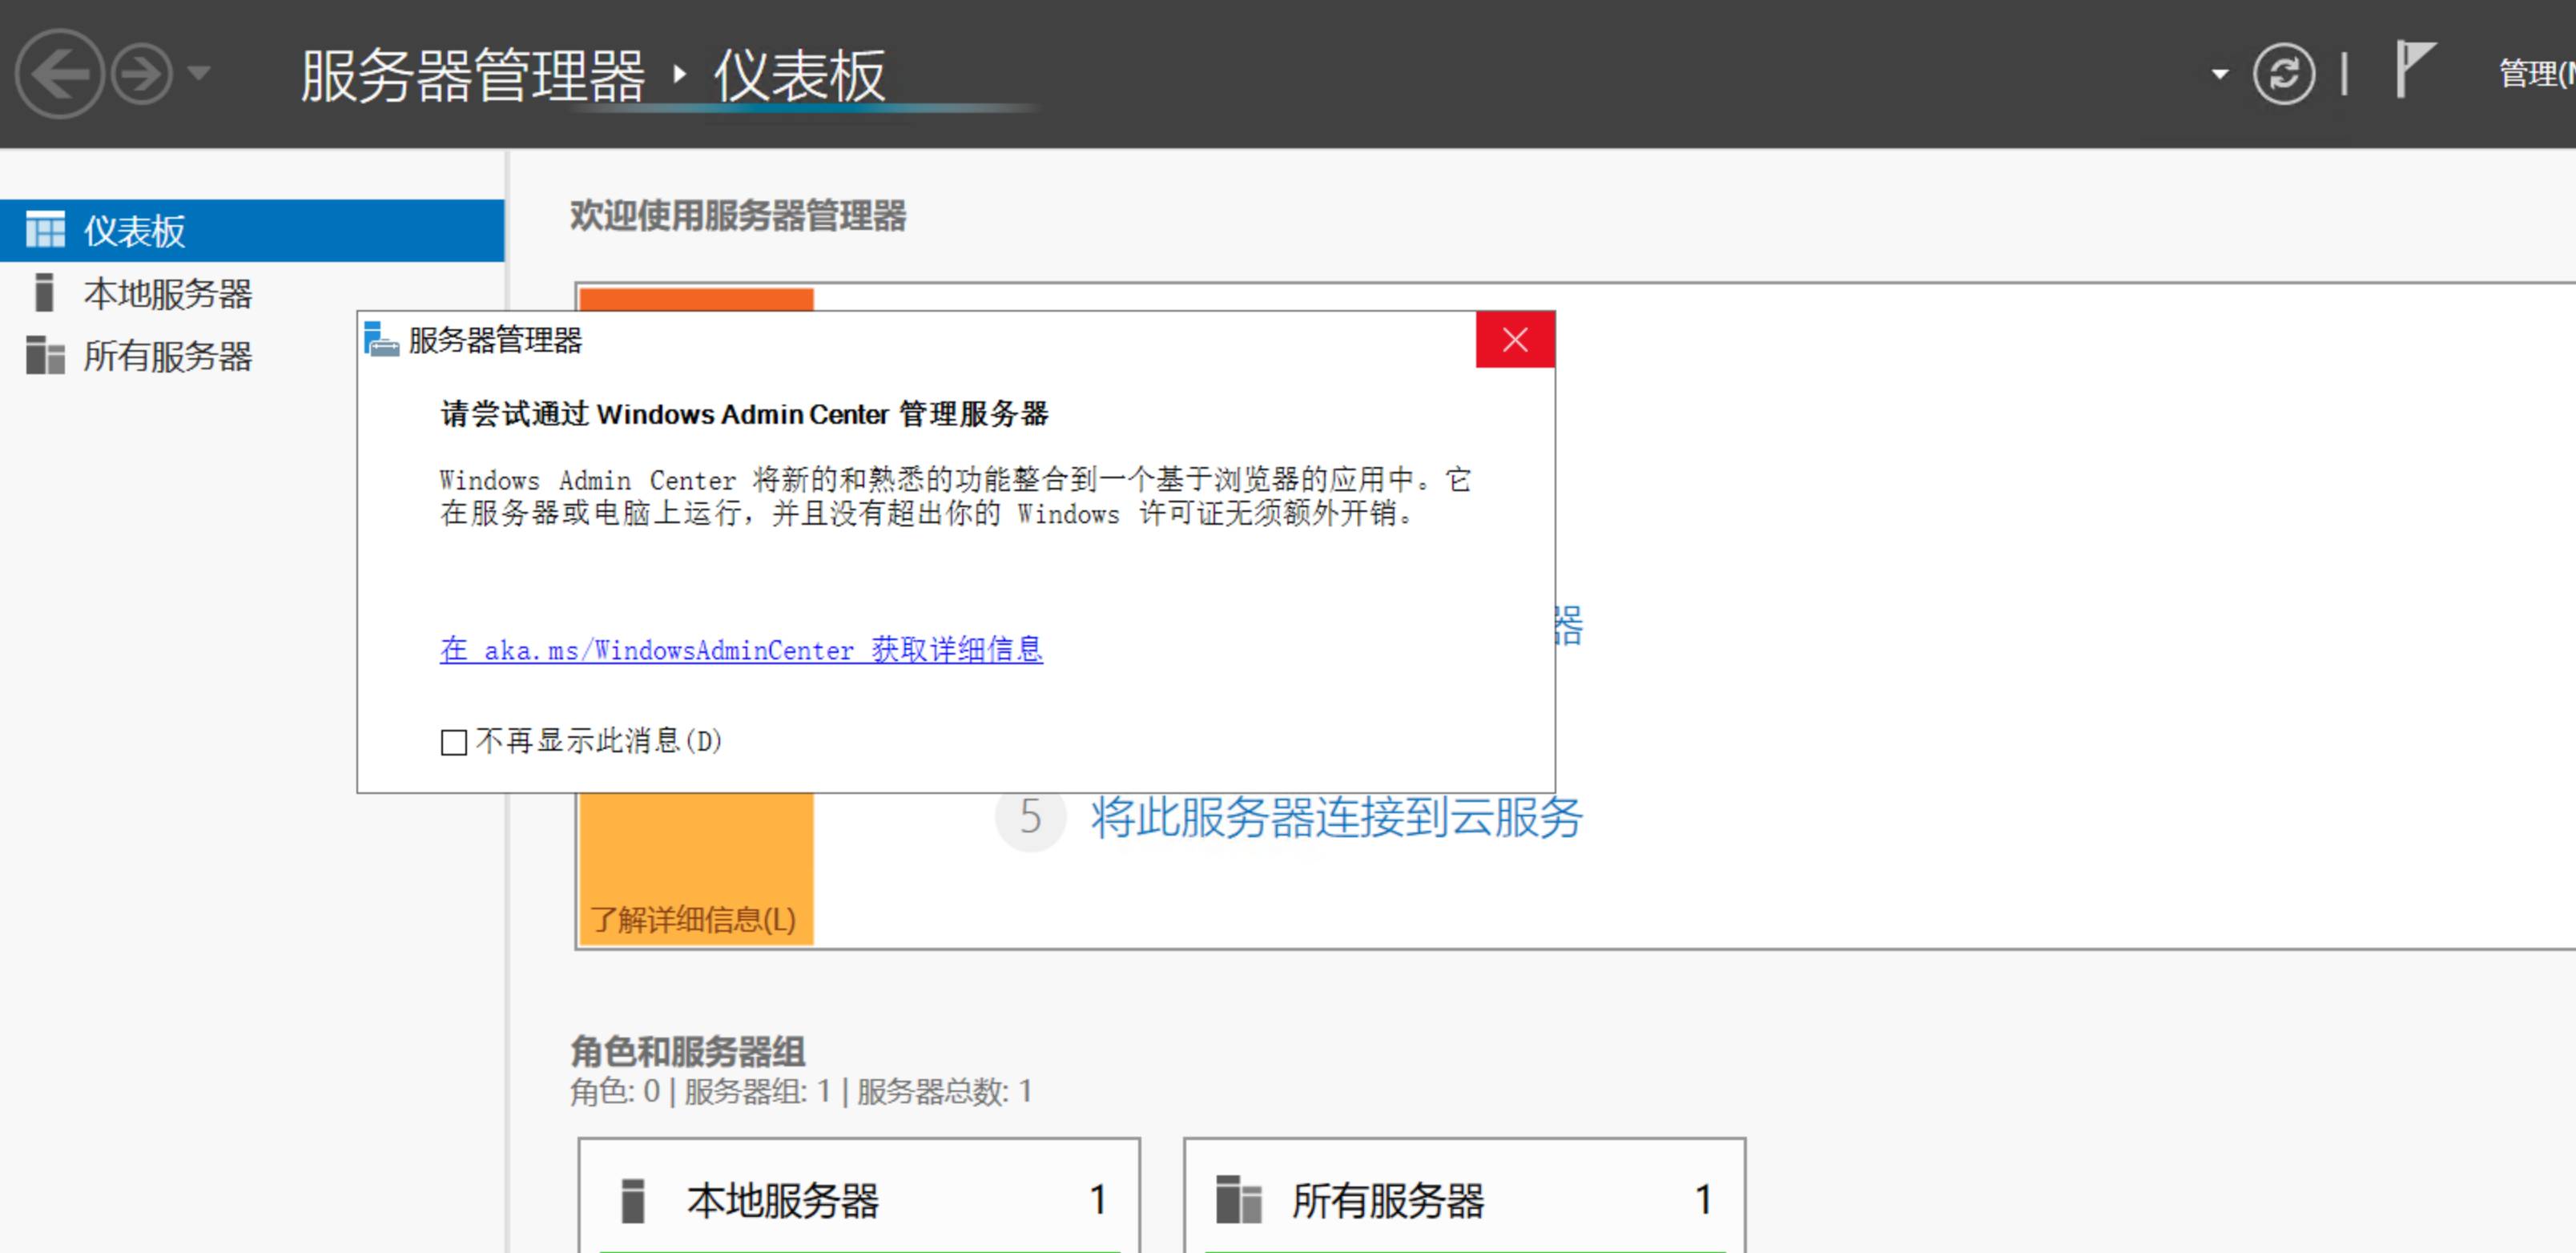
Task: Open the aka.ms/WindowsAdminCenter link
Action: tap(741, 650)
